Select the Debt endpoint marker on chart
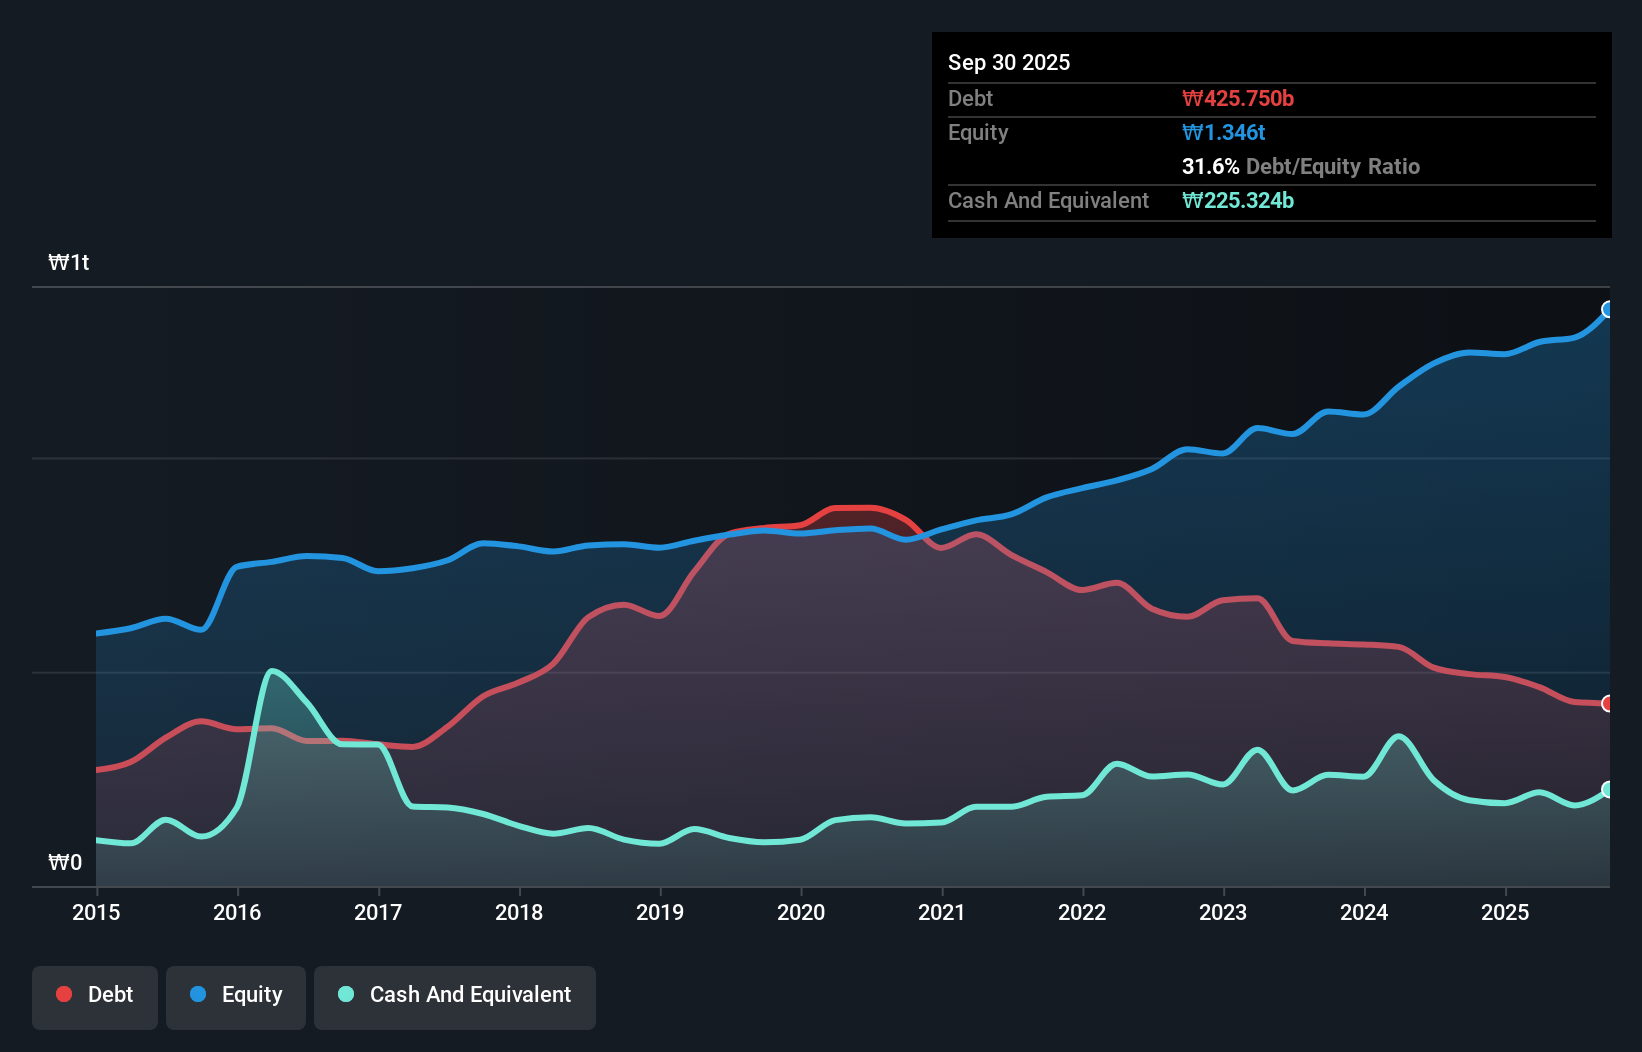This screenshot has height=1052, width=1642. [x=1607, y=704]
